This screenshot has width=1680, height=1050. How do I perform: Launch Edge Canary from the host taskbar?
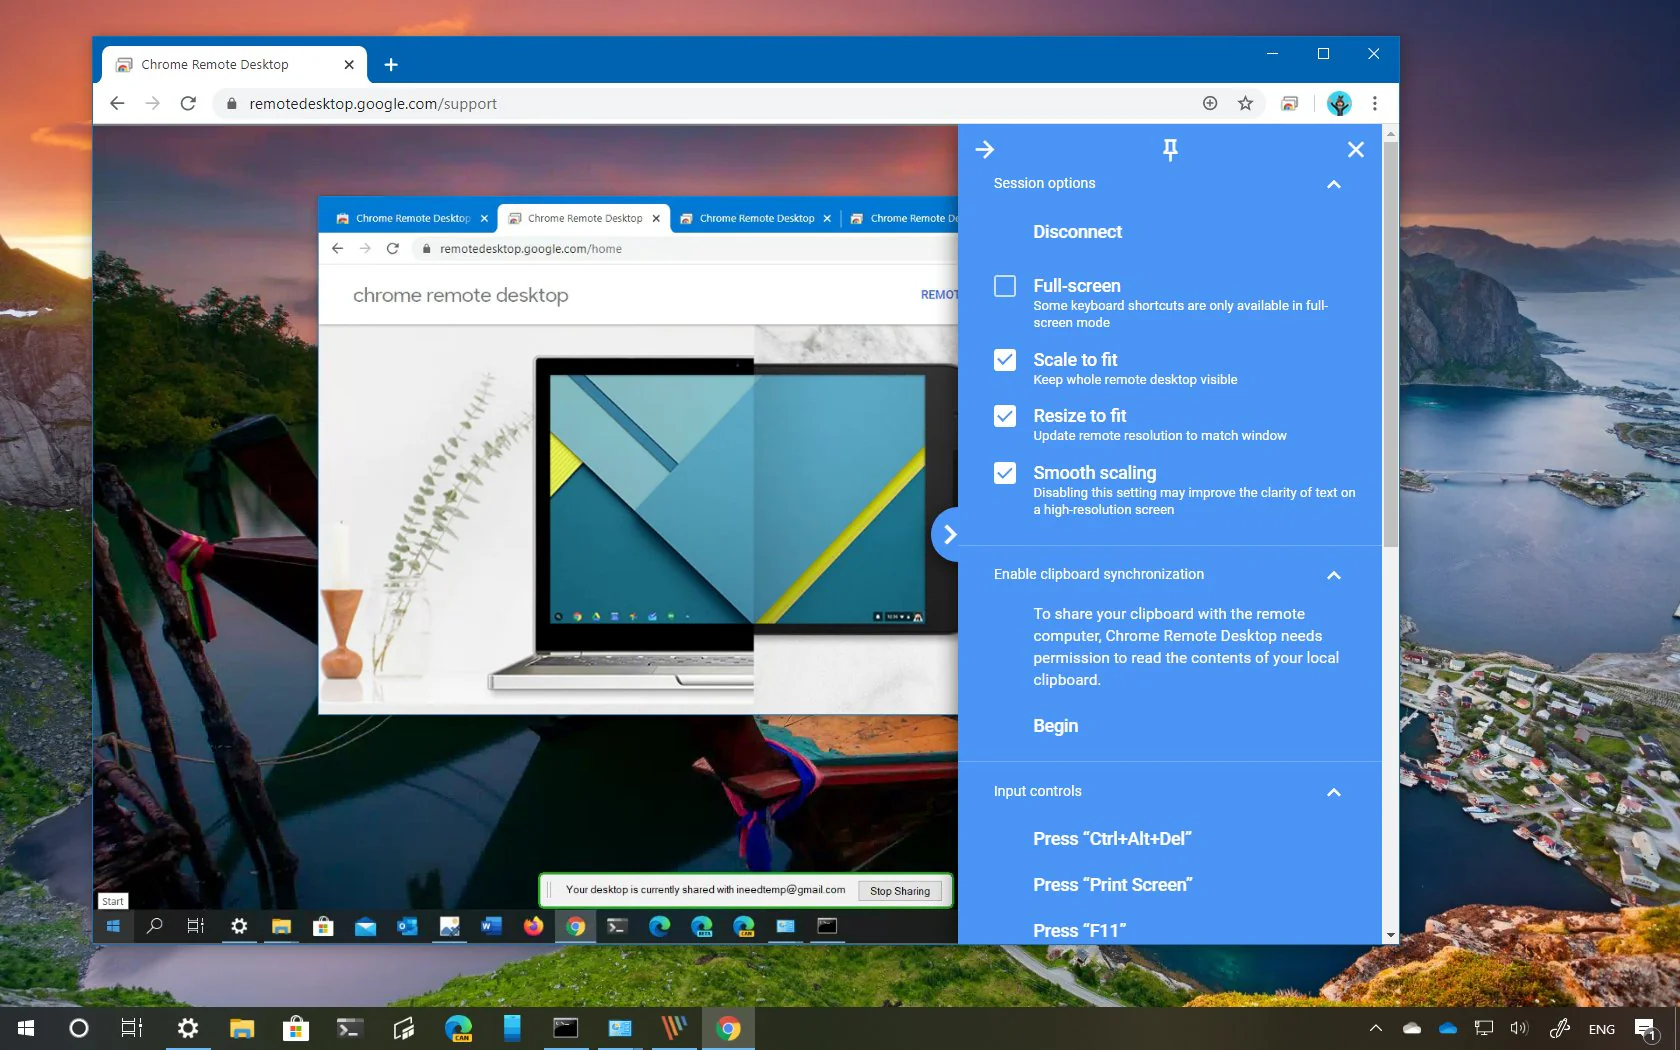point(459,1028)
